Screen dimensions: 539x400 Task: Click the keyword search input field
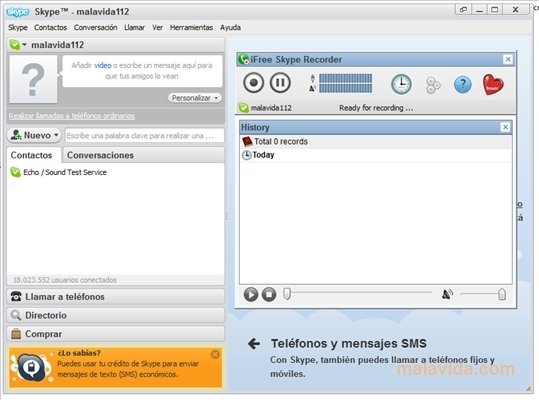[x=144, y=136]
